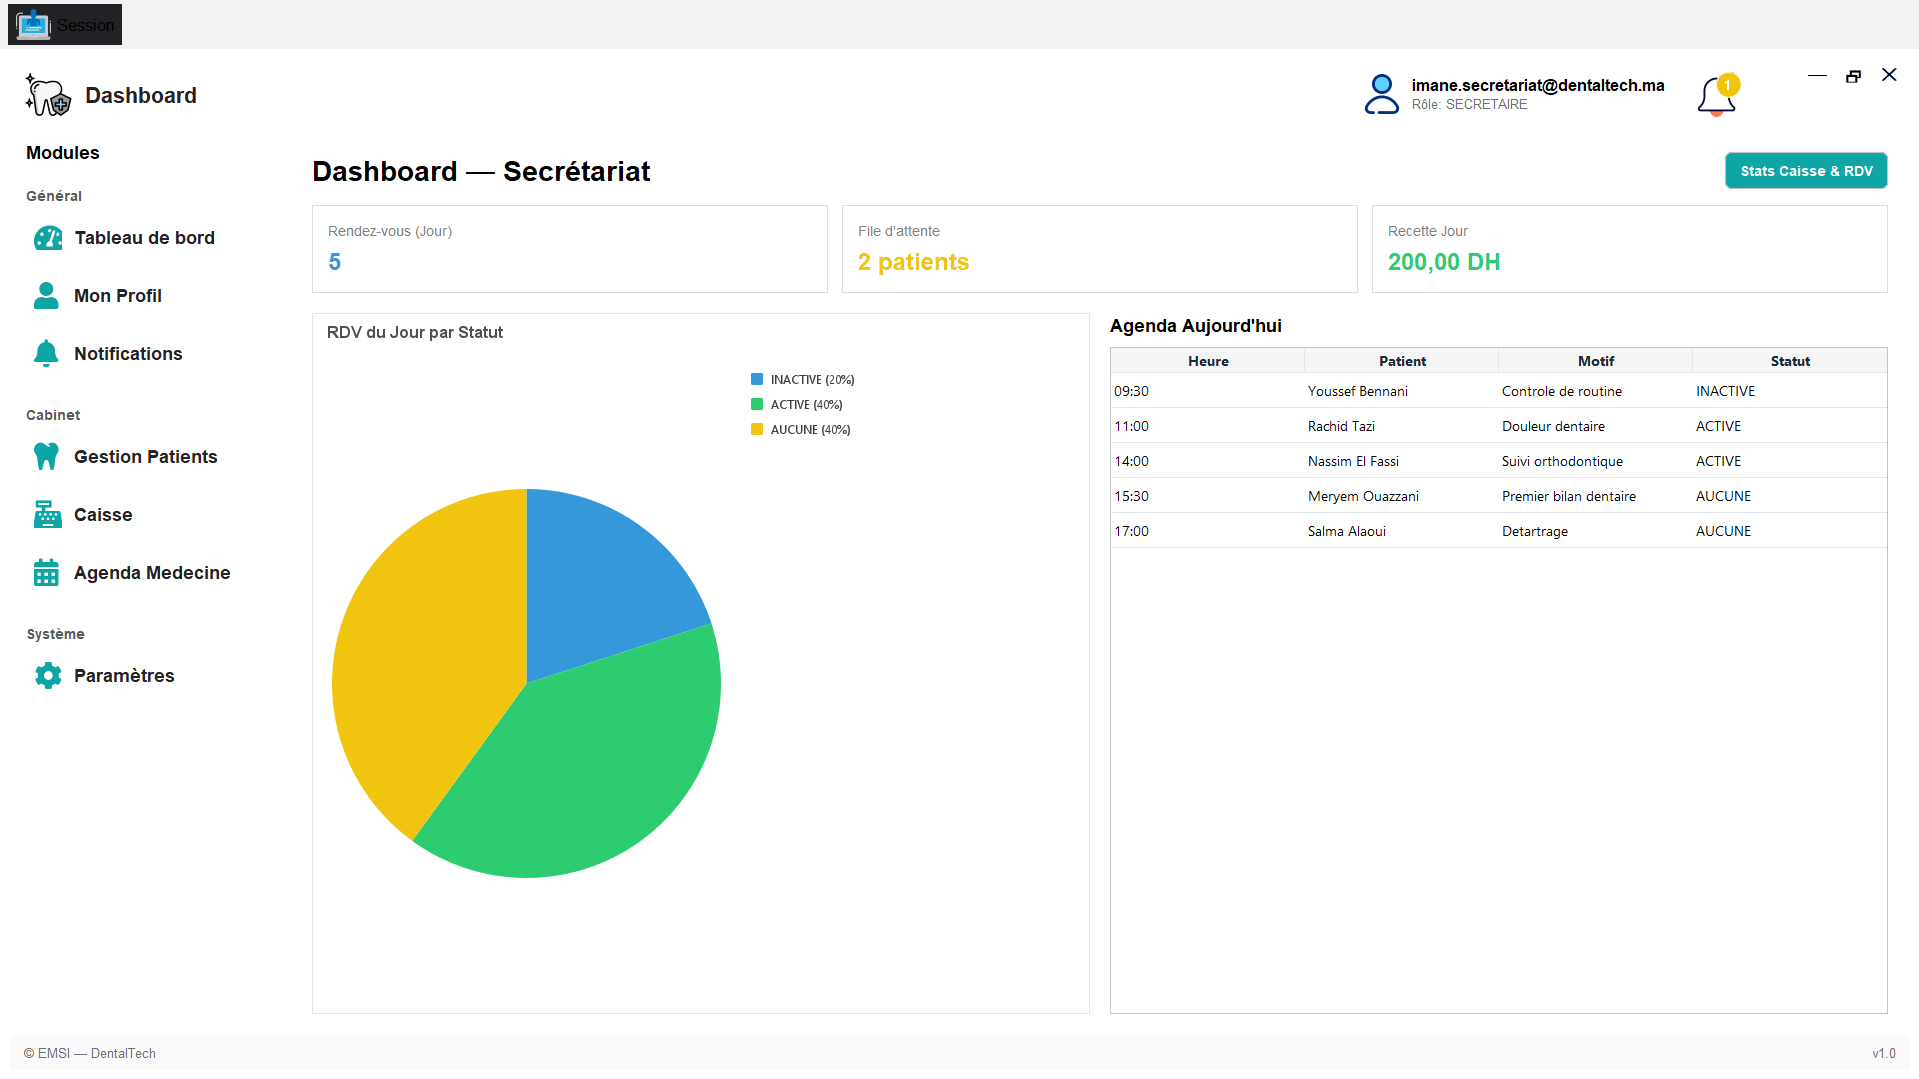Click the Notifications bell sidebar icon
The image size is (1919, 1079).
point(46,354)
